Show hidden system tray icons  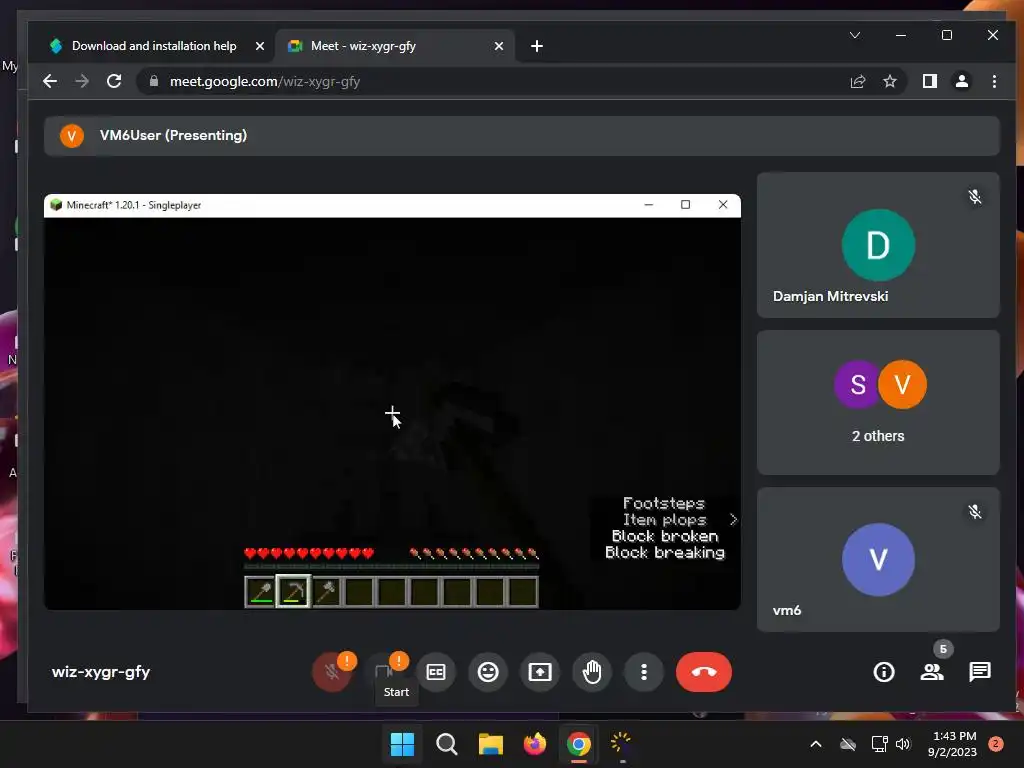[x=816, y=744]
